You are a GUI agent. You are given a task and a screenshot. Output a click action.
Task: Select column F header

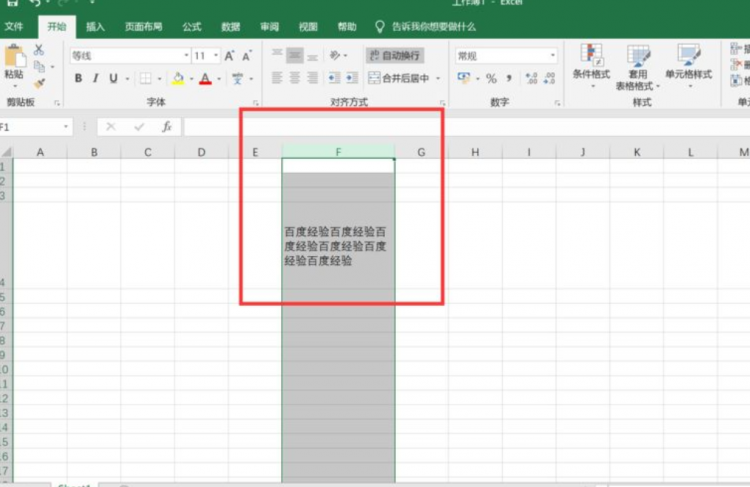338,152
